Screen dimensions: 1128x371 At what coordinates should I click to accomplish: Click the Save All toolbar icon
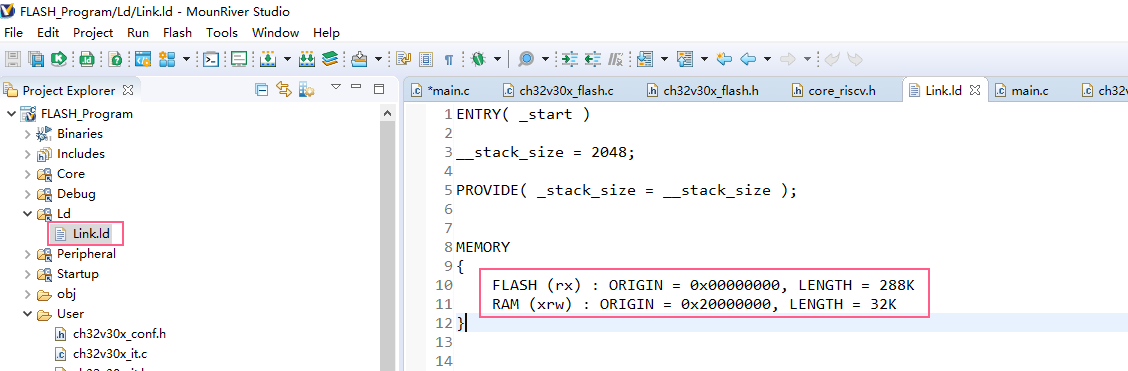tap(36, 59)
